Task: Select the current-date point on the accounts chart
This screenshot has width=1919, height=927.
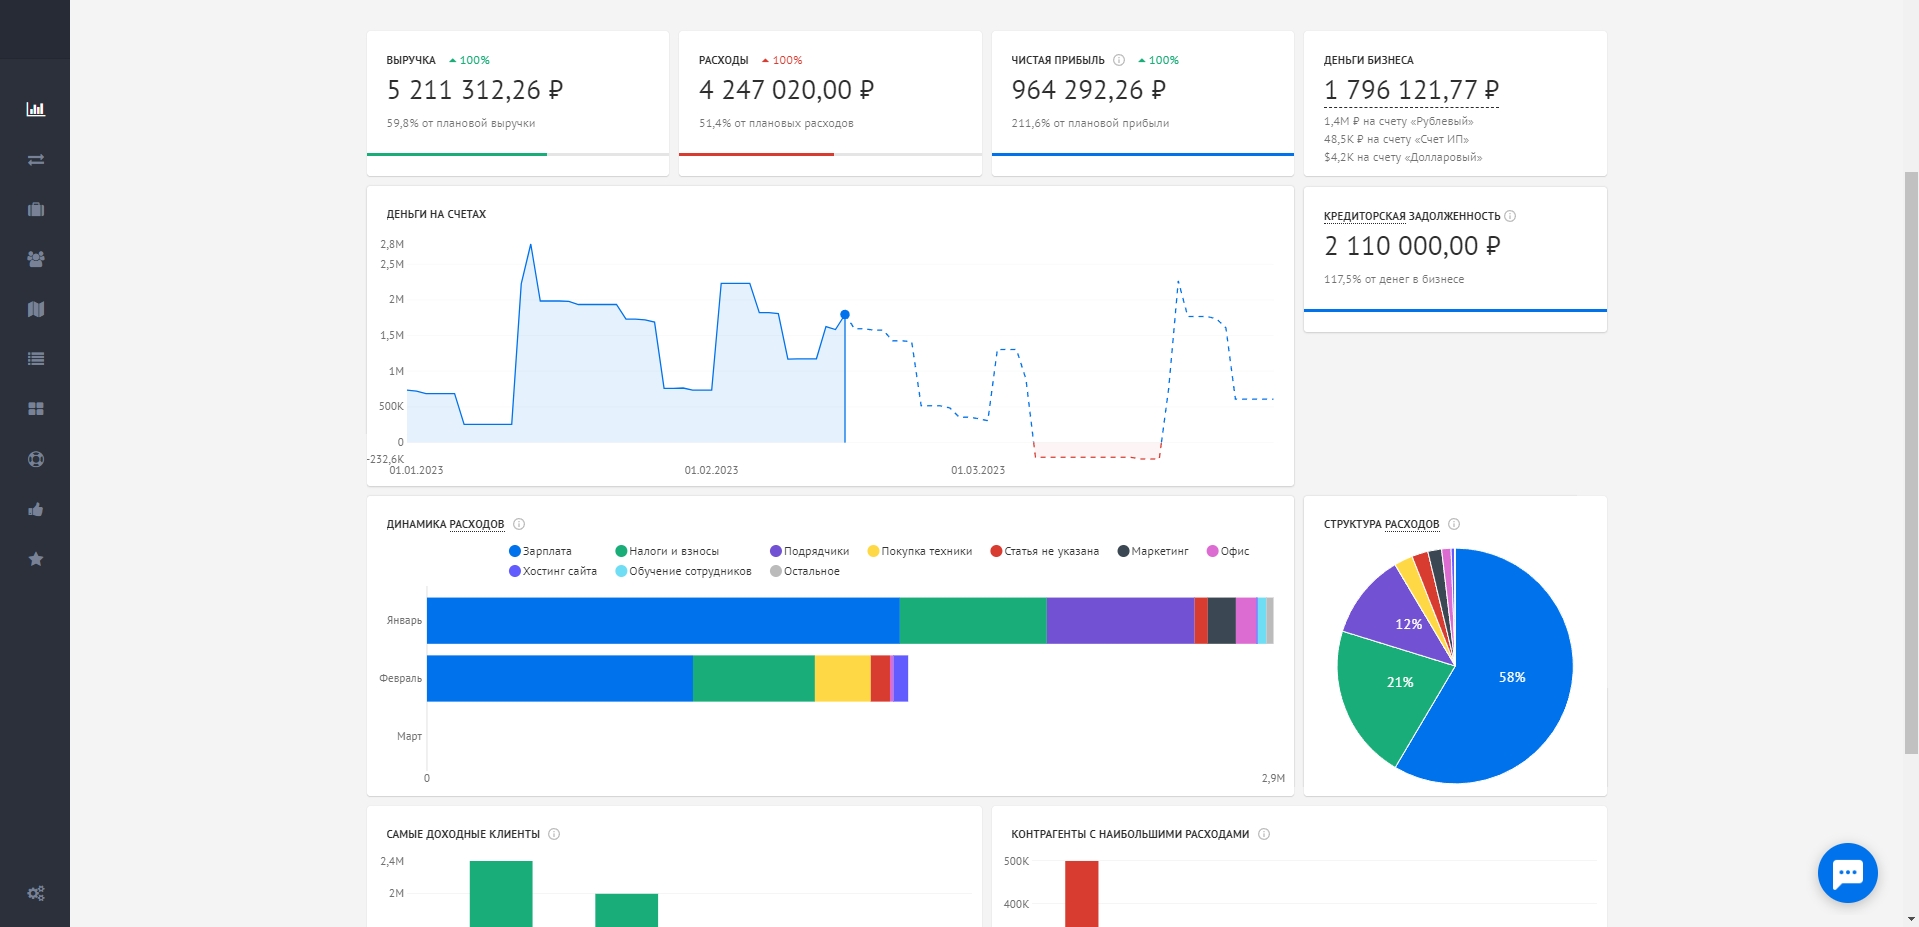Action: point(845,315)
